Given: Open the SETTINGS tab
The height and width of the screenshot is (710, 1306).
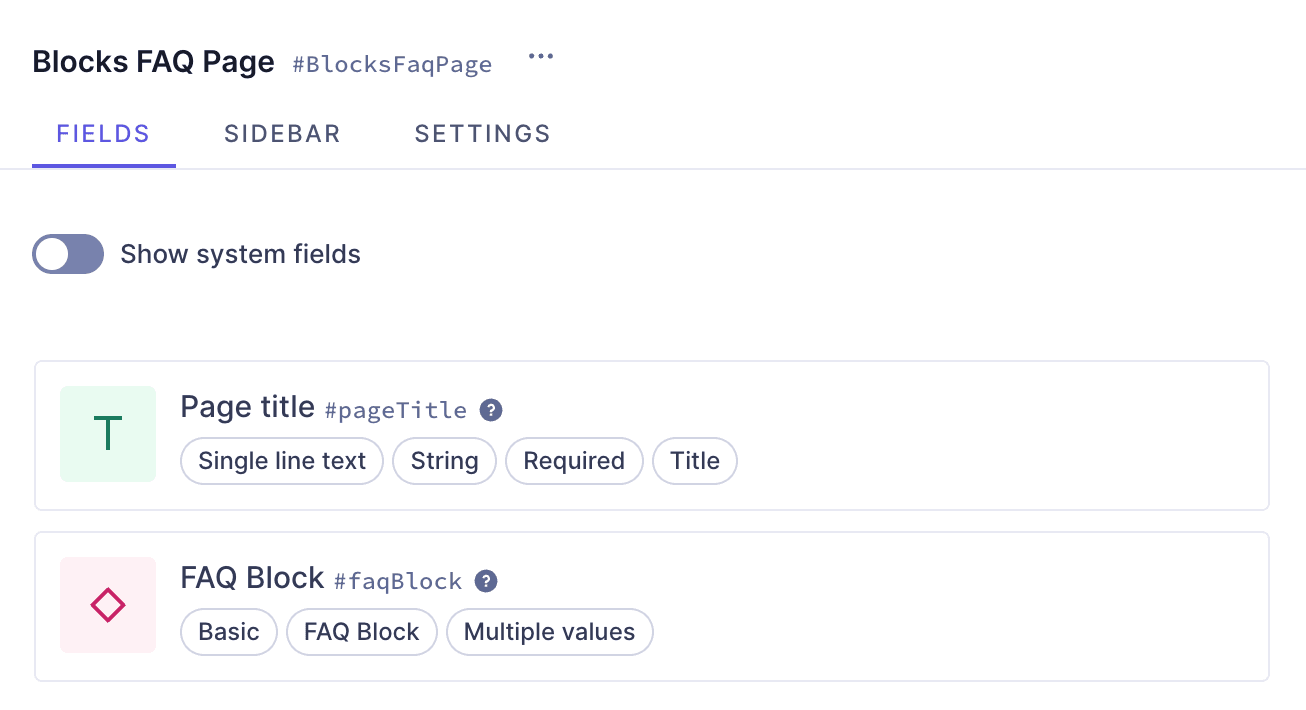Looking at the screenshot, I should tap(482, 133).
